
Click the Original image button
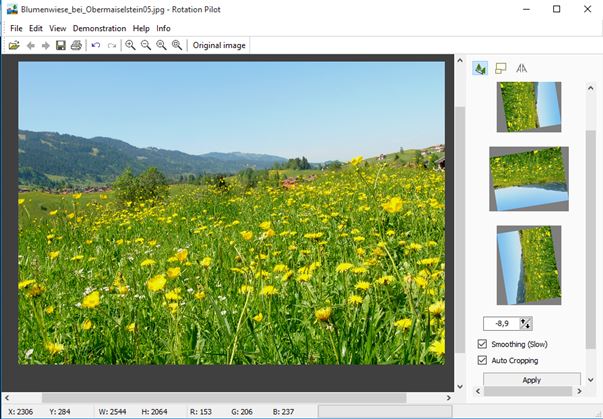click(x=219, y=45)
